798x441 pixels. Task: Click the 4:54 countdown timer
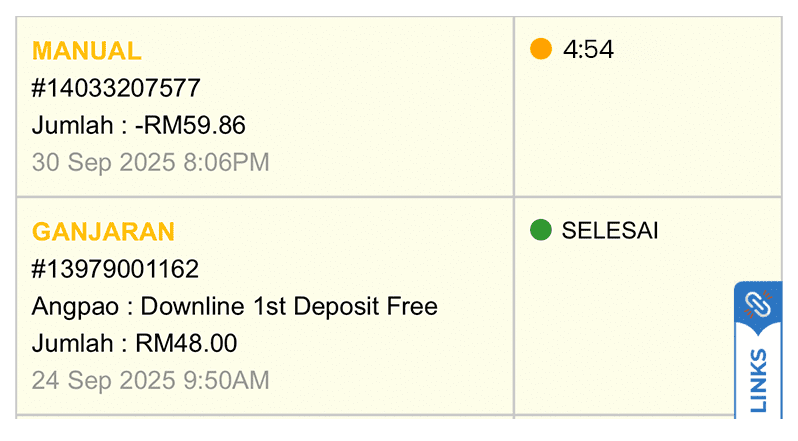[x=588, y=50]
